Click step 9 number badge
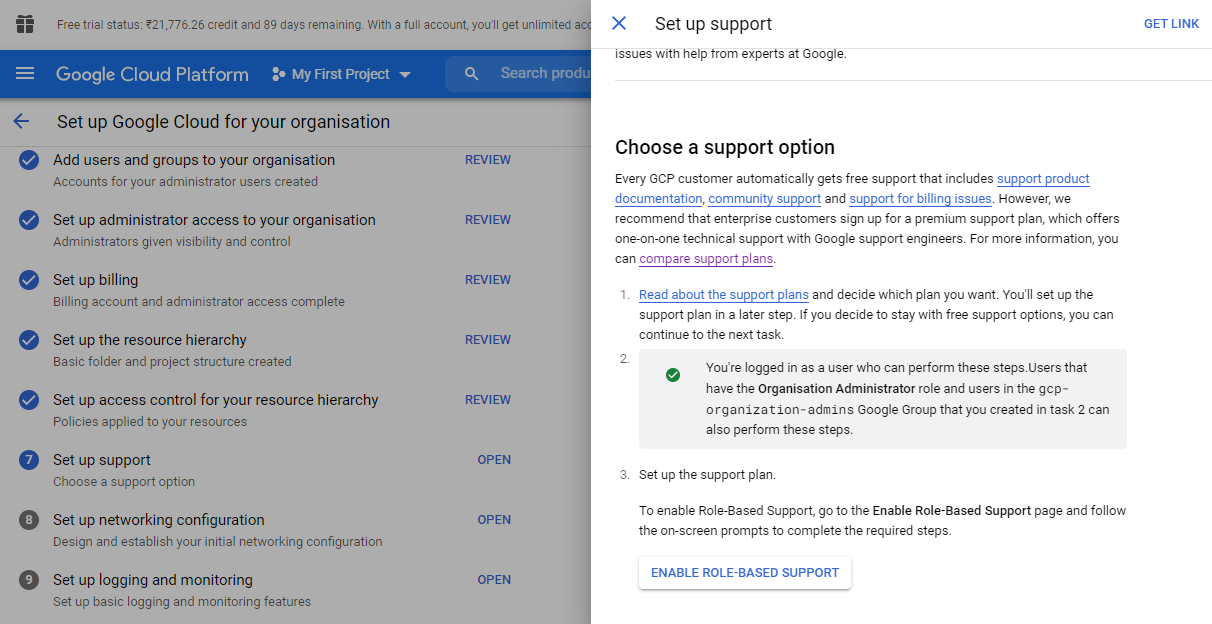Screen dimensions: 1212x624 point(29,580)
